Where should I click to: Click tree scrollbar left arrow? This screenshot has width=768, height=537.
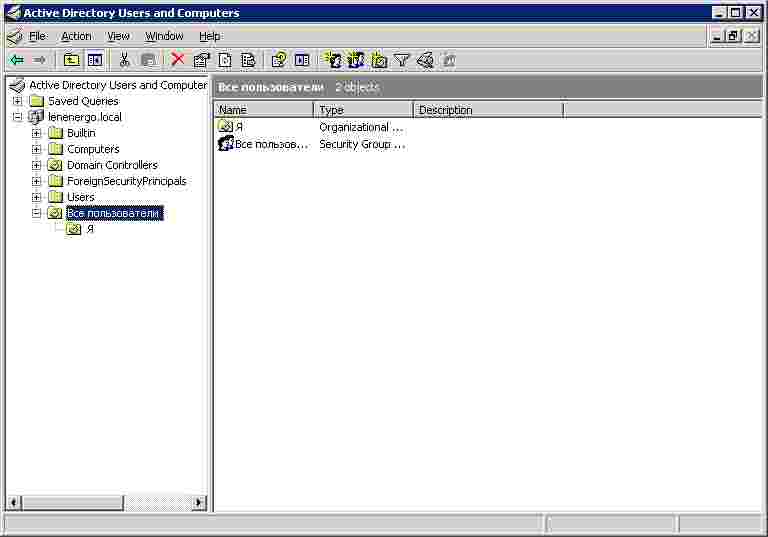tap(14, 502)
